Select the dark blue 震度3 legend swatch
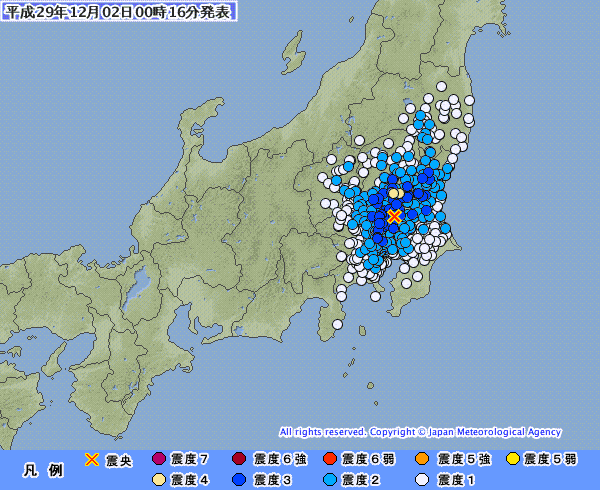600x490 pixels. [x=239, y=480]
